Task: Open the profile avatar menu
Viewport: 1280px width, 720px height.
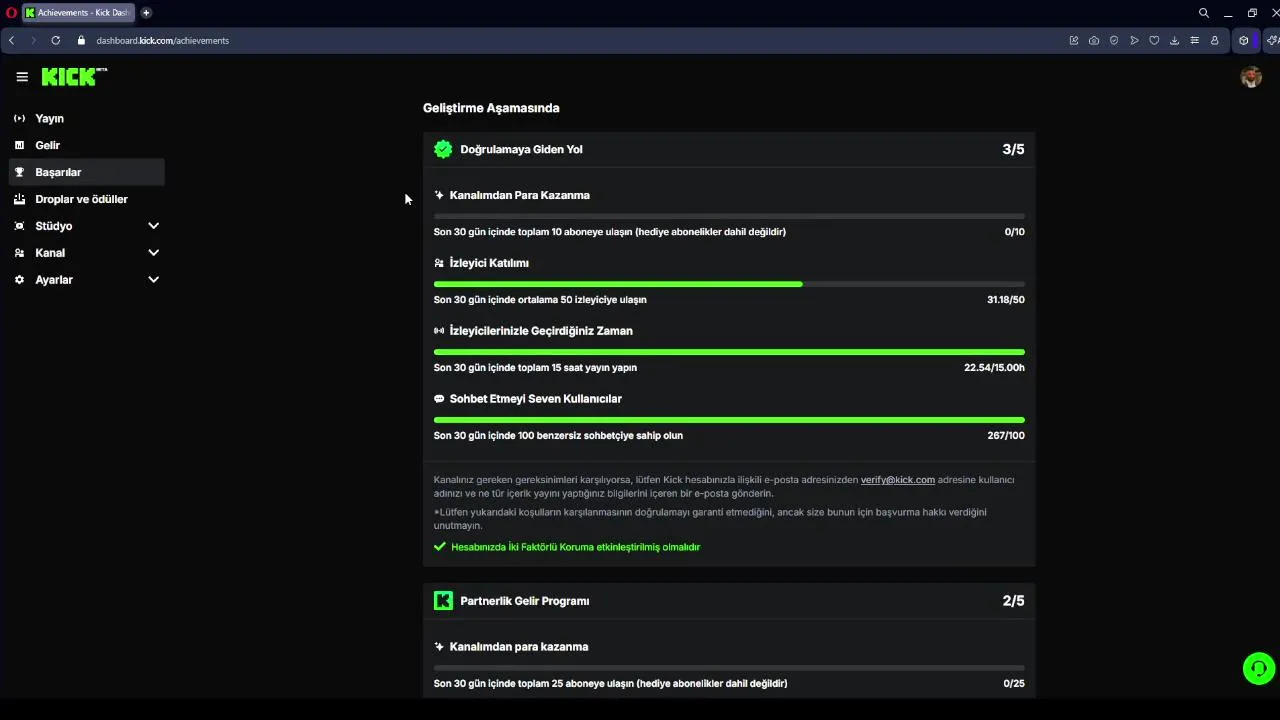Action: 1250,77
